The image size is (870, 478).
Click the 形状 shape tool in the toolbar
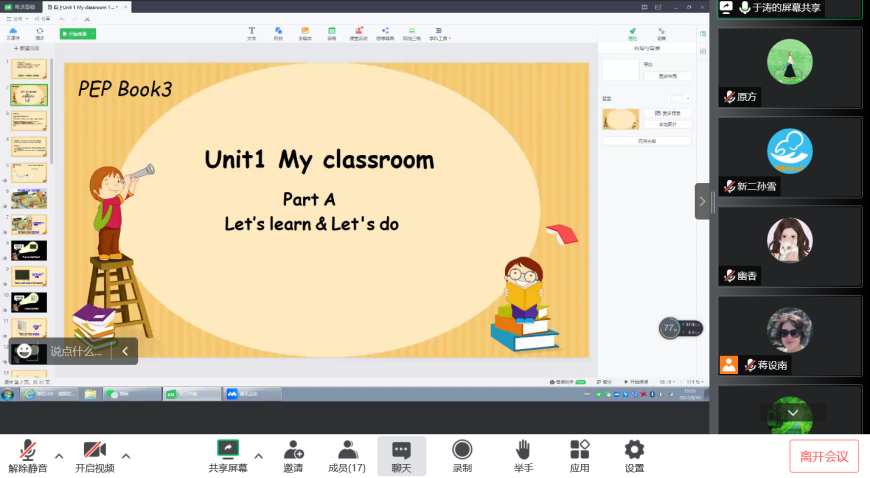[x=278, y=33]
